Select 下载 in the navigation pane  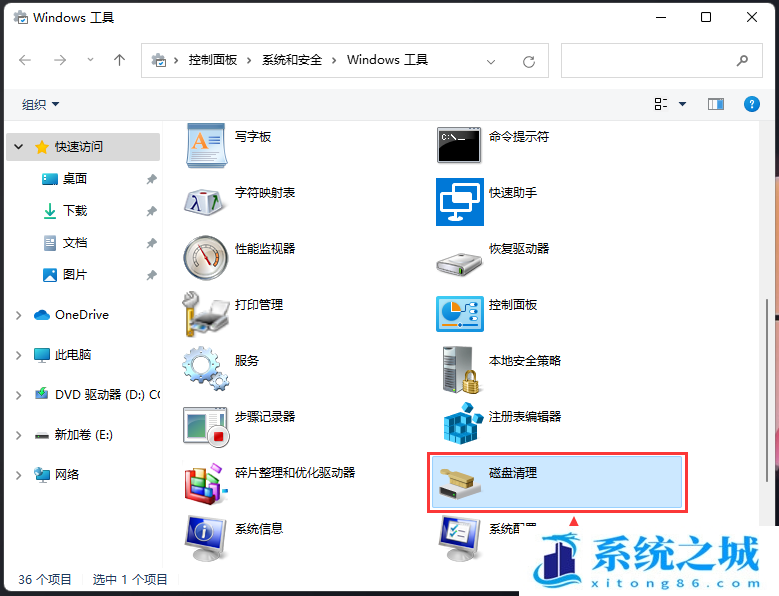coord(75,211)
